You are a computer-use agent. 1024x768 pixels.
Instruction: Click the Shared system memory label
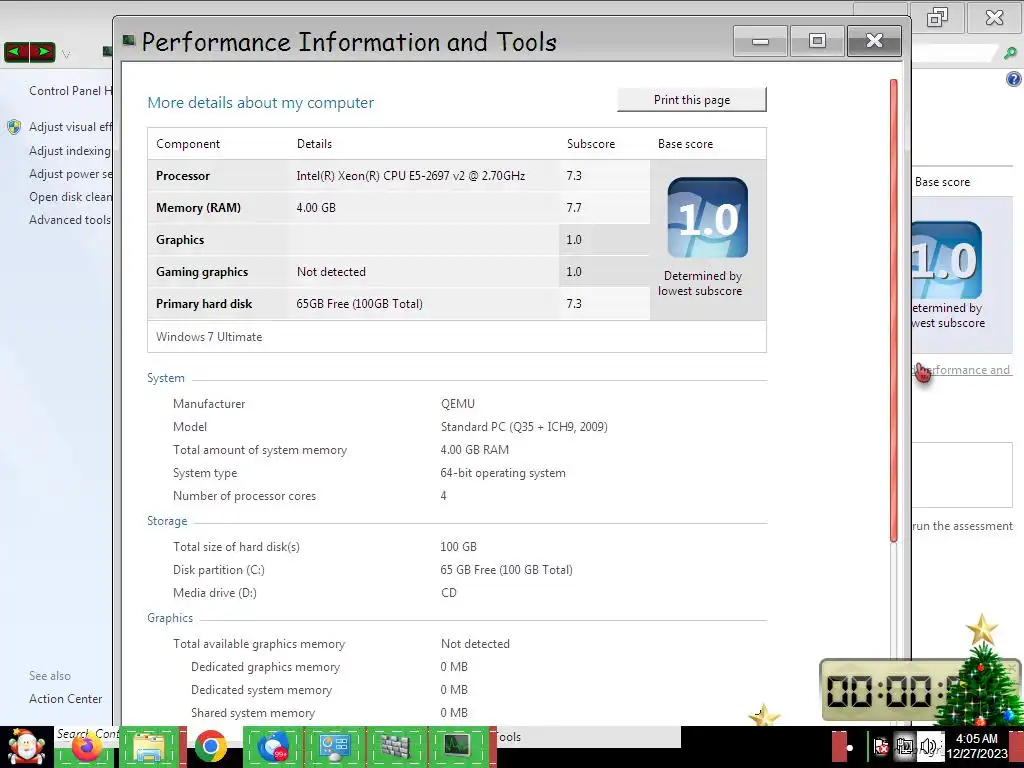coord(253,712)
